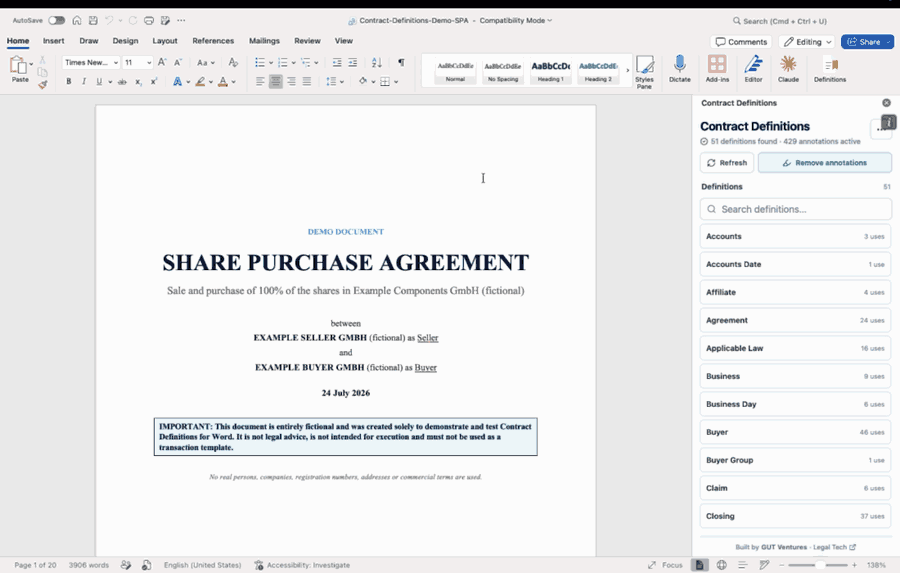This screenshot has height=573, width=900.
Task: Switch to the Layout tab
Action: (165, 41)
